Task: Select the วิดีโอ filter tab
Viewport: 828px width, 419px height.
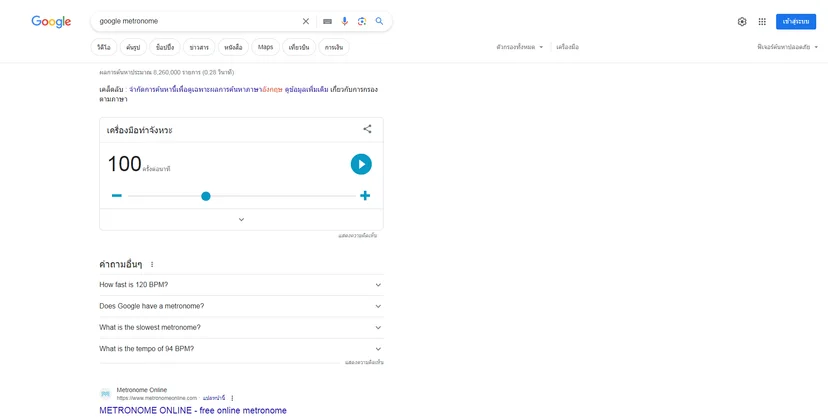Action: [104, 47]
